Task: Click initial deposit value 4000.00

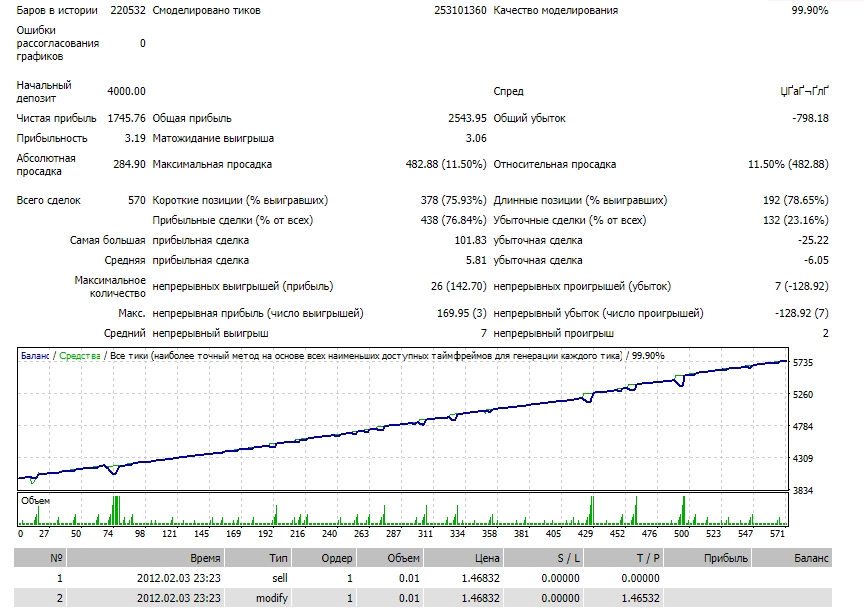Action: (126, 91)
